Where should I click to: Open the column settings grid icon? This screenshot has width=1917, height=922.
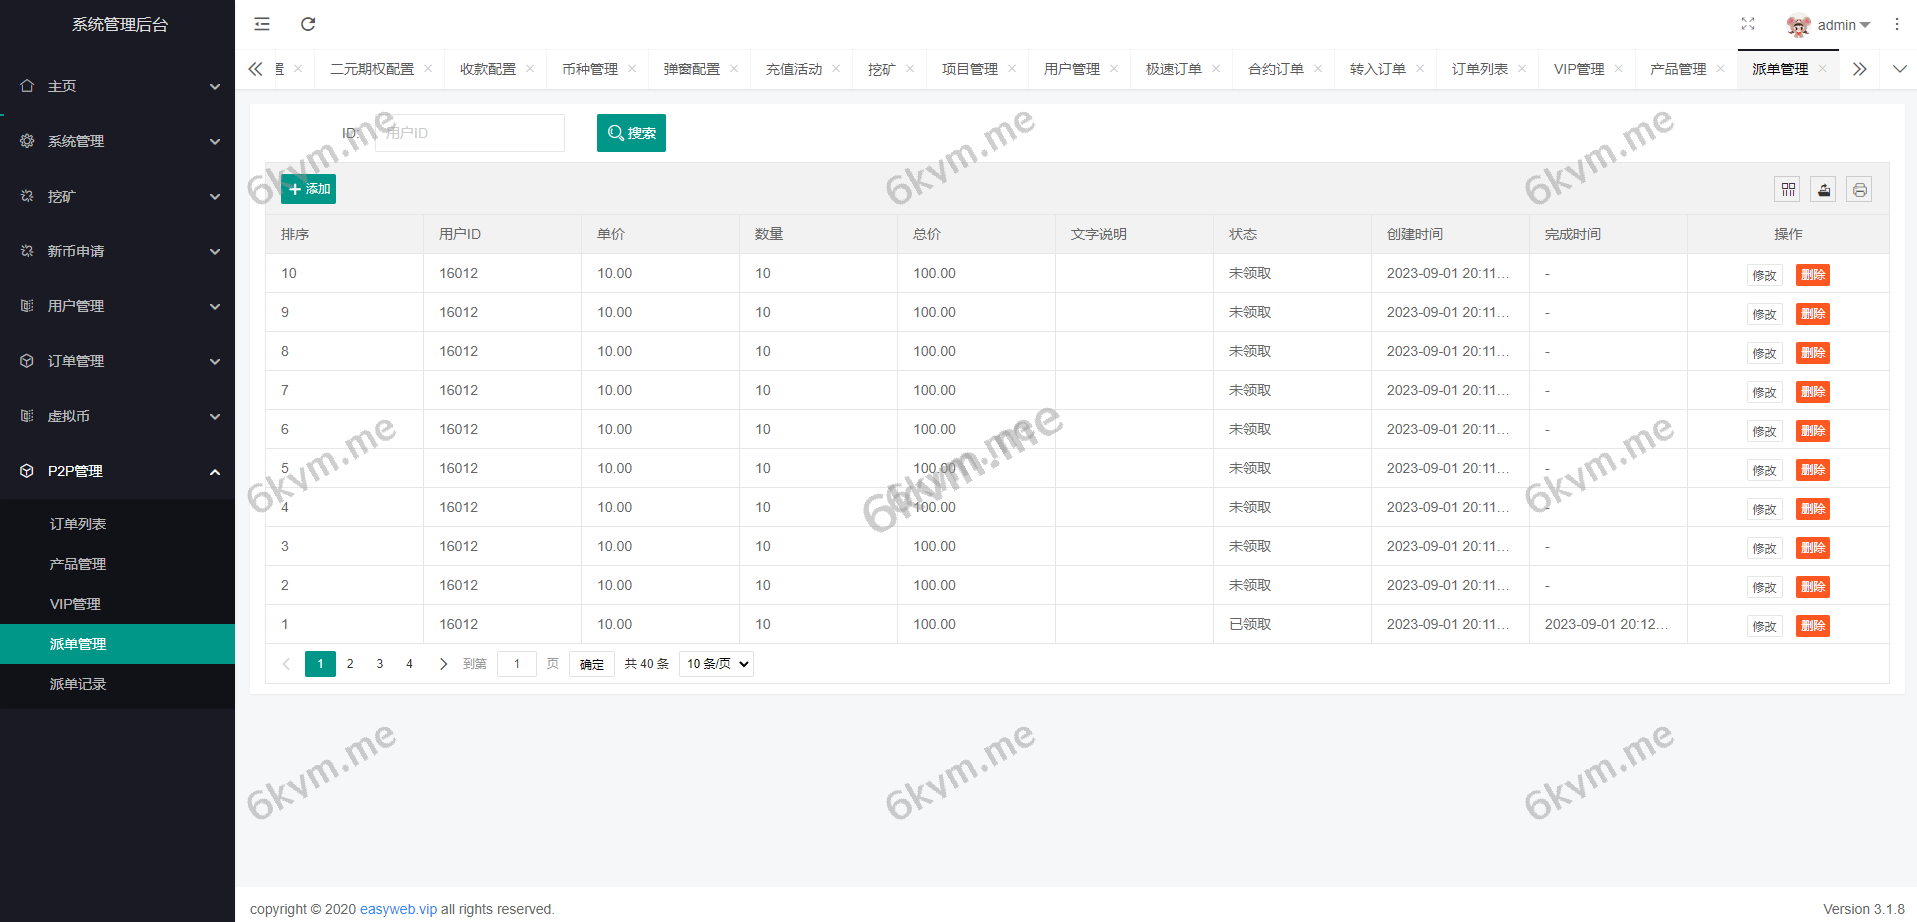[1787, 189]
